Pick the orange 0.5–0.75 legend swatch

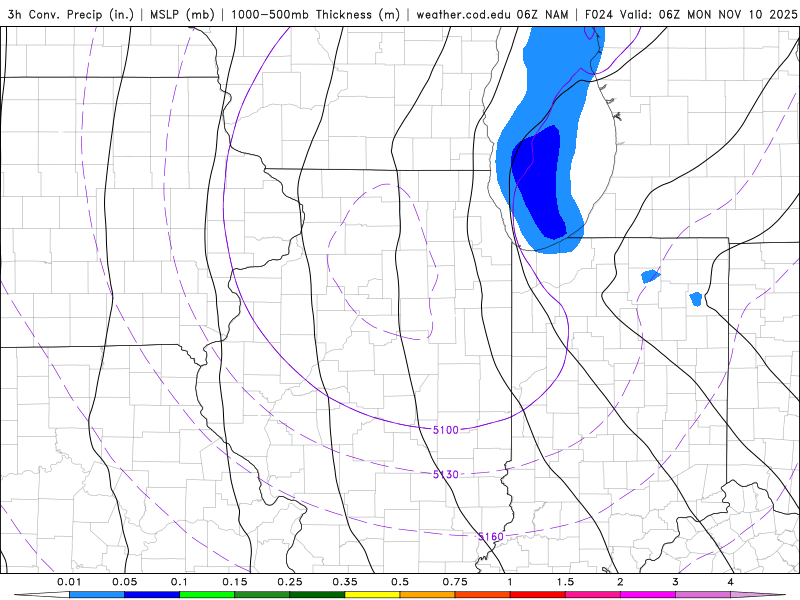[x=428, y=595]
